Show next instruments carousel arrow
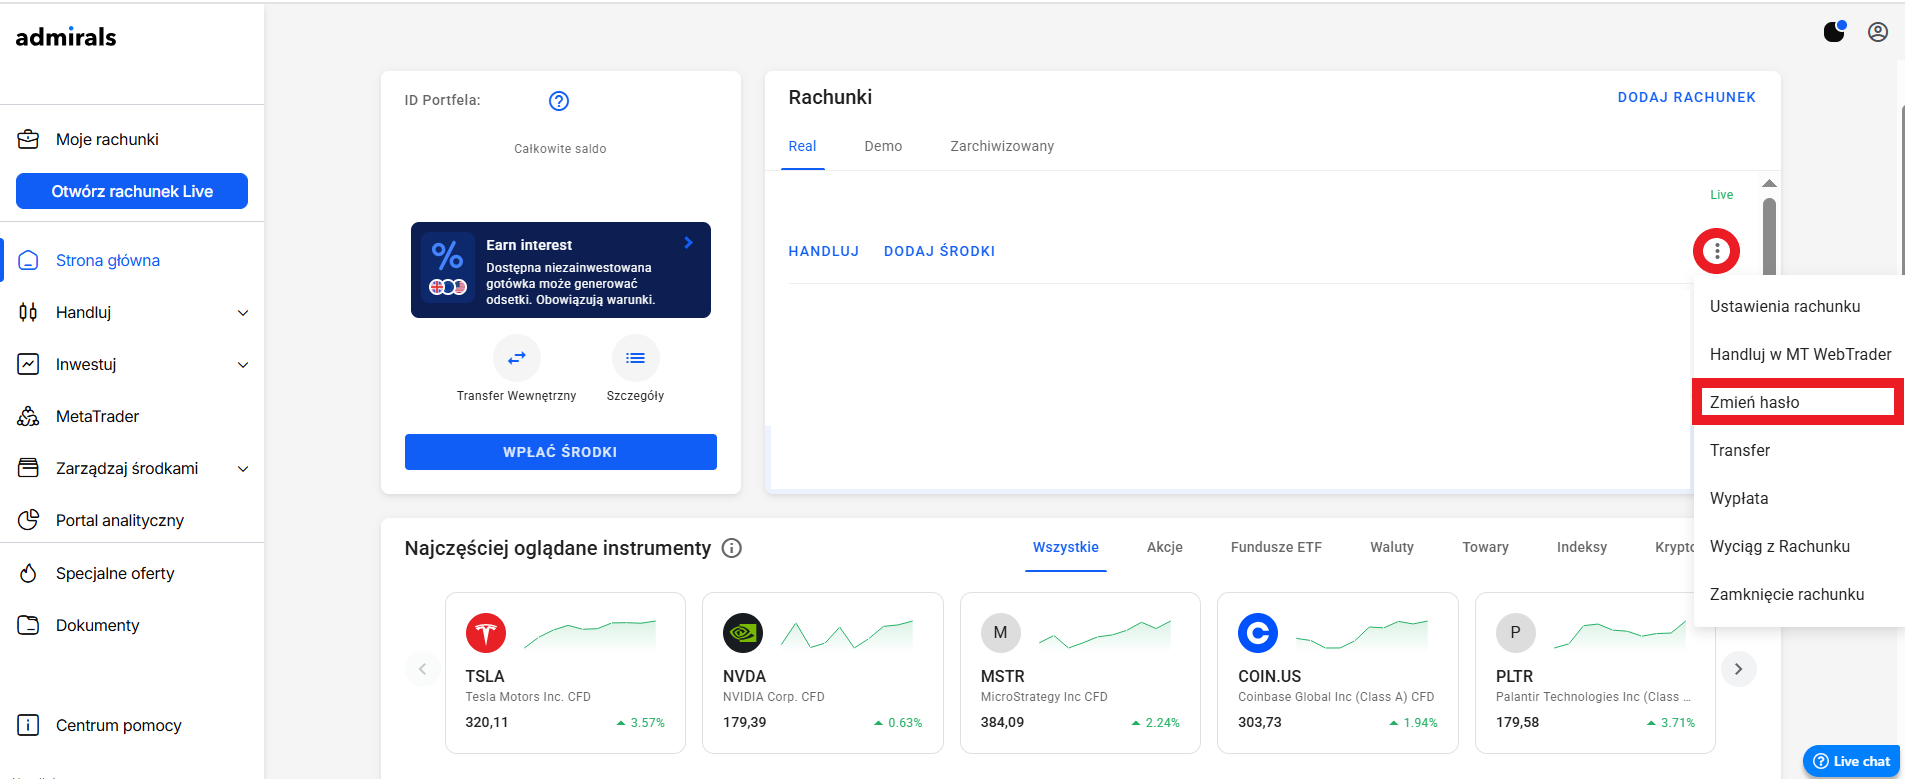Image resolution: width=1905 pixels, height=779 pixels. point(1739,669)
